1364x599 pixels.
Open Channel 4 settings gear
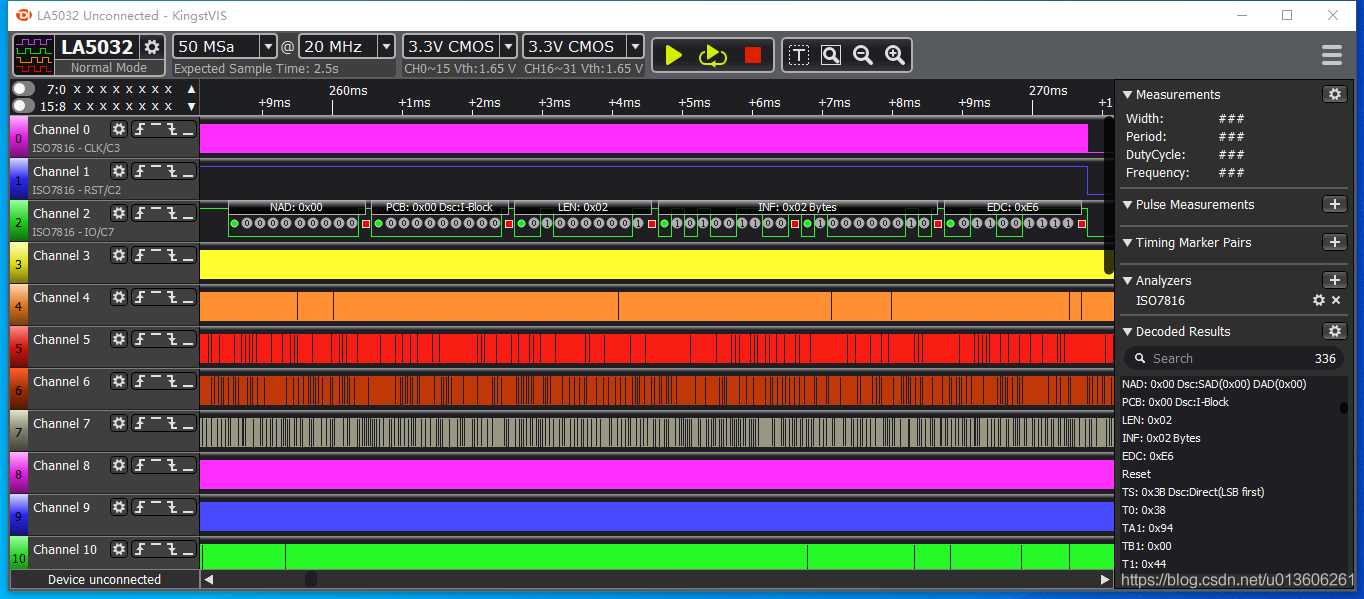tap(119, 297)
